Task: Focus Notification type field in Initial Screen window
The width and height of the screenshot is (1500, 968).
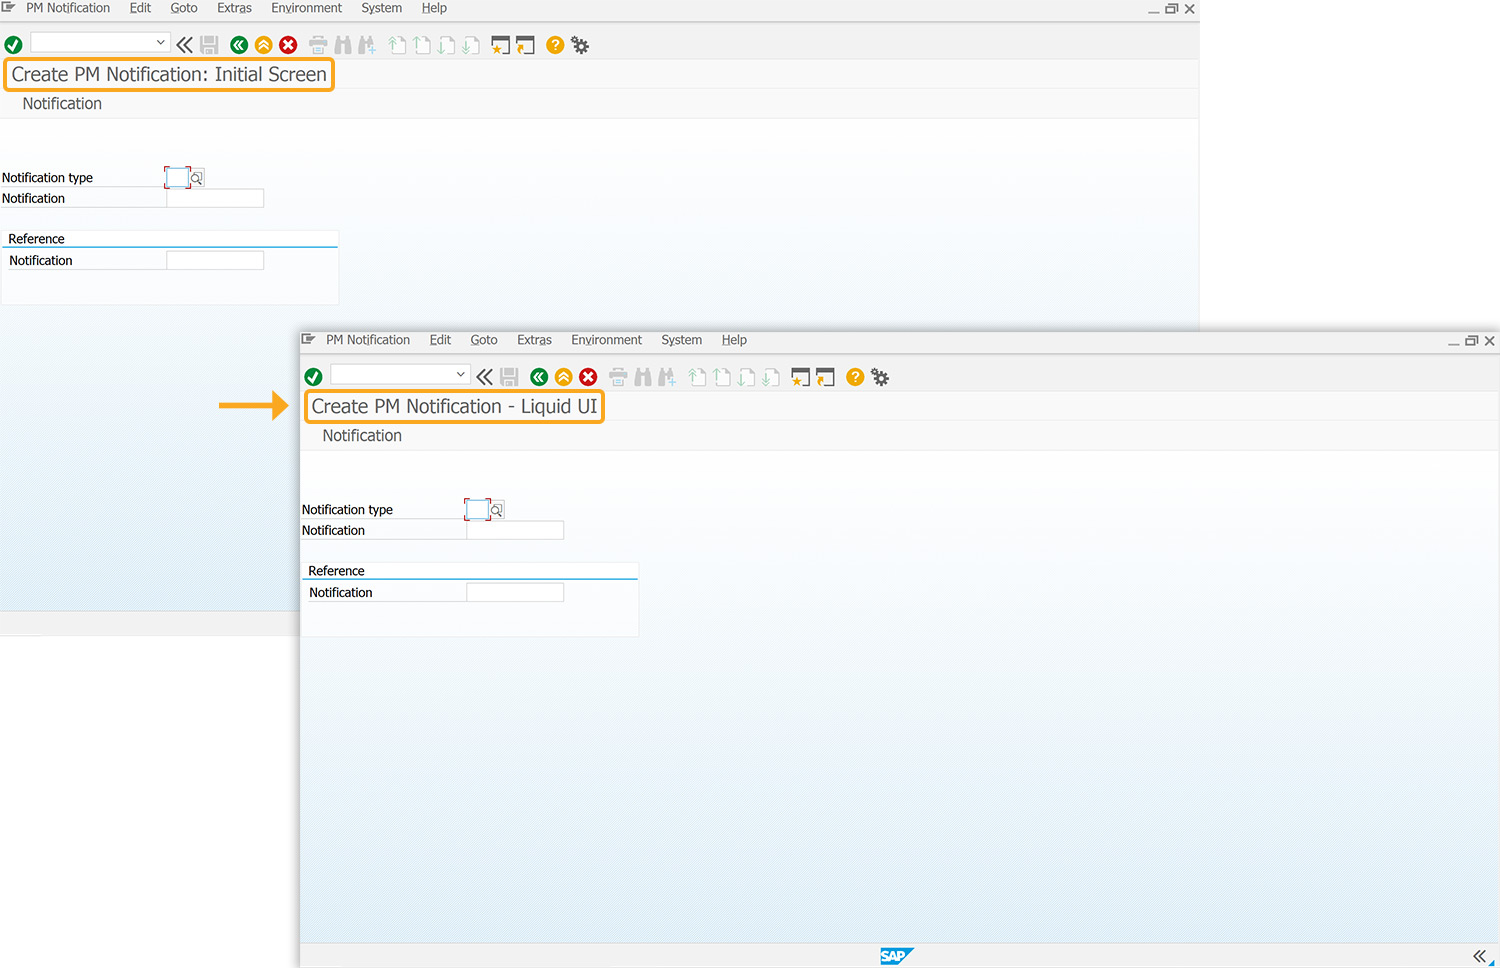Action: (177, 178)
